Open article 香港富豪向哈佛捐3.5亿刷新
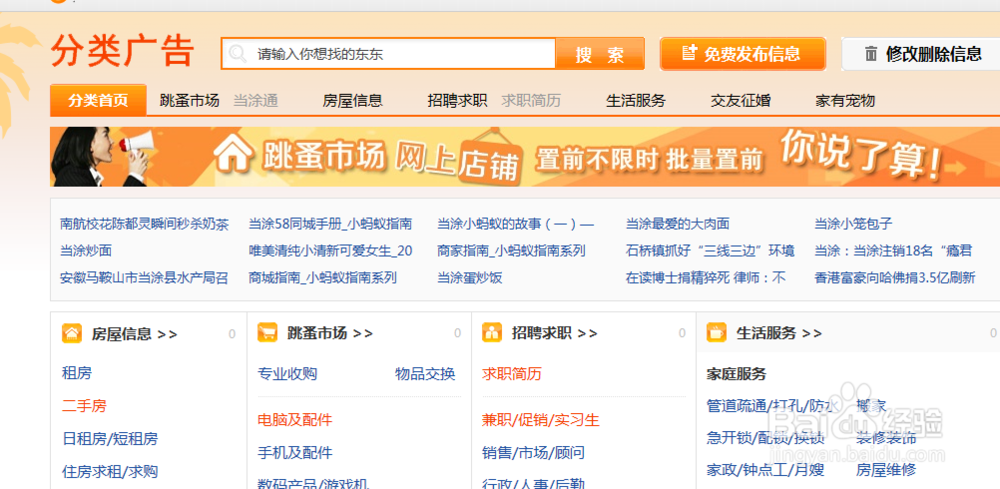This screenshot has width=1000, height=489. pos(895,277)
